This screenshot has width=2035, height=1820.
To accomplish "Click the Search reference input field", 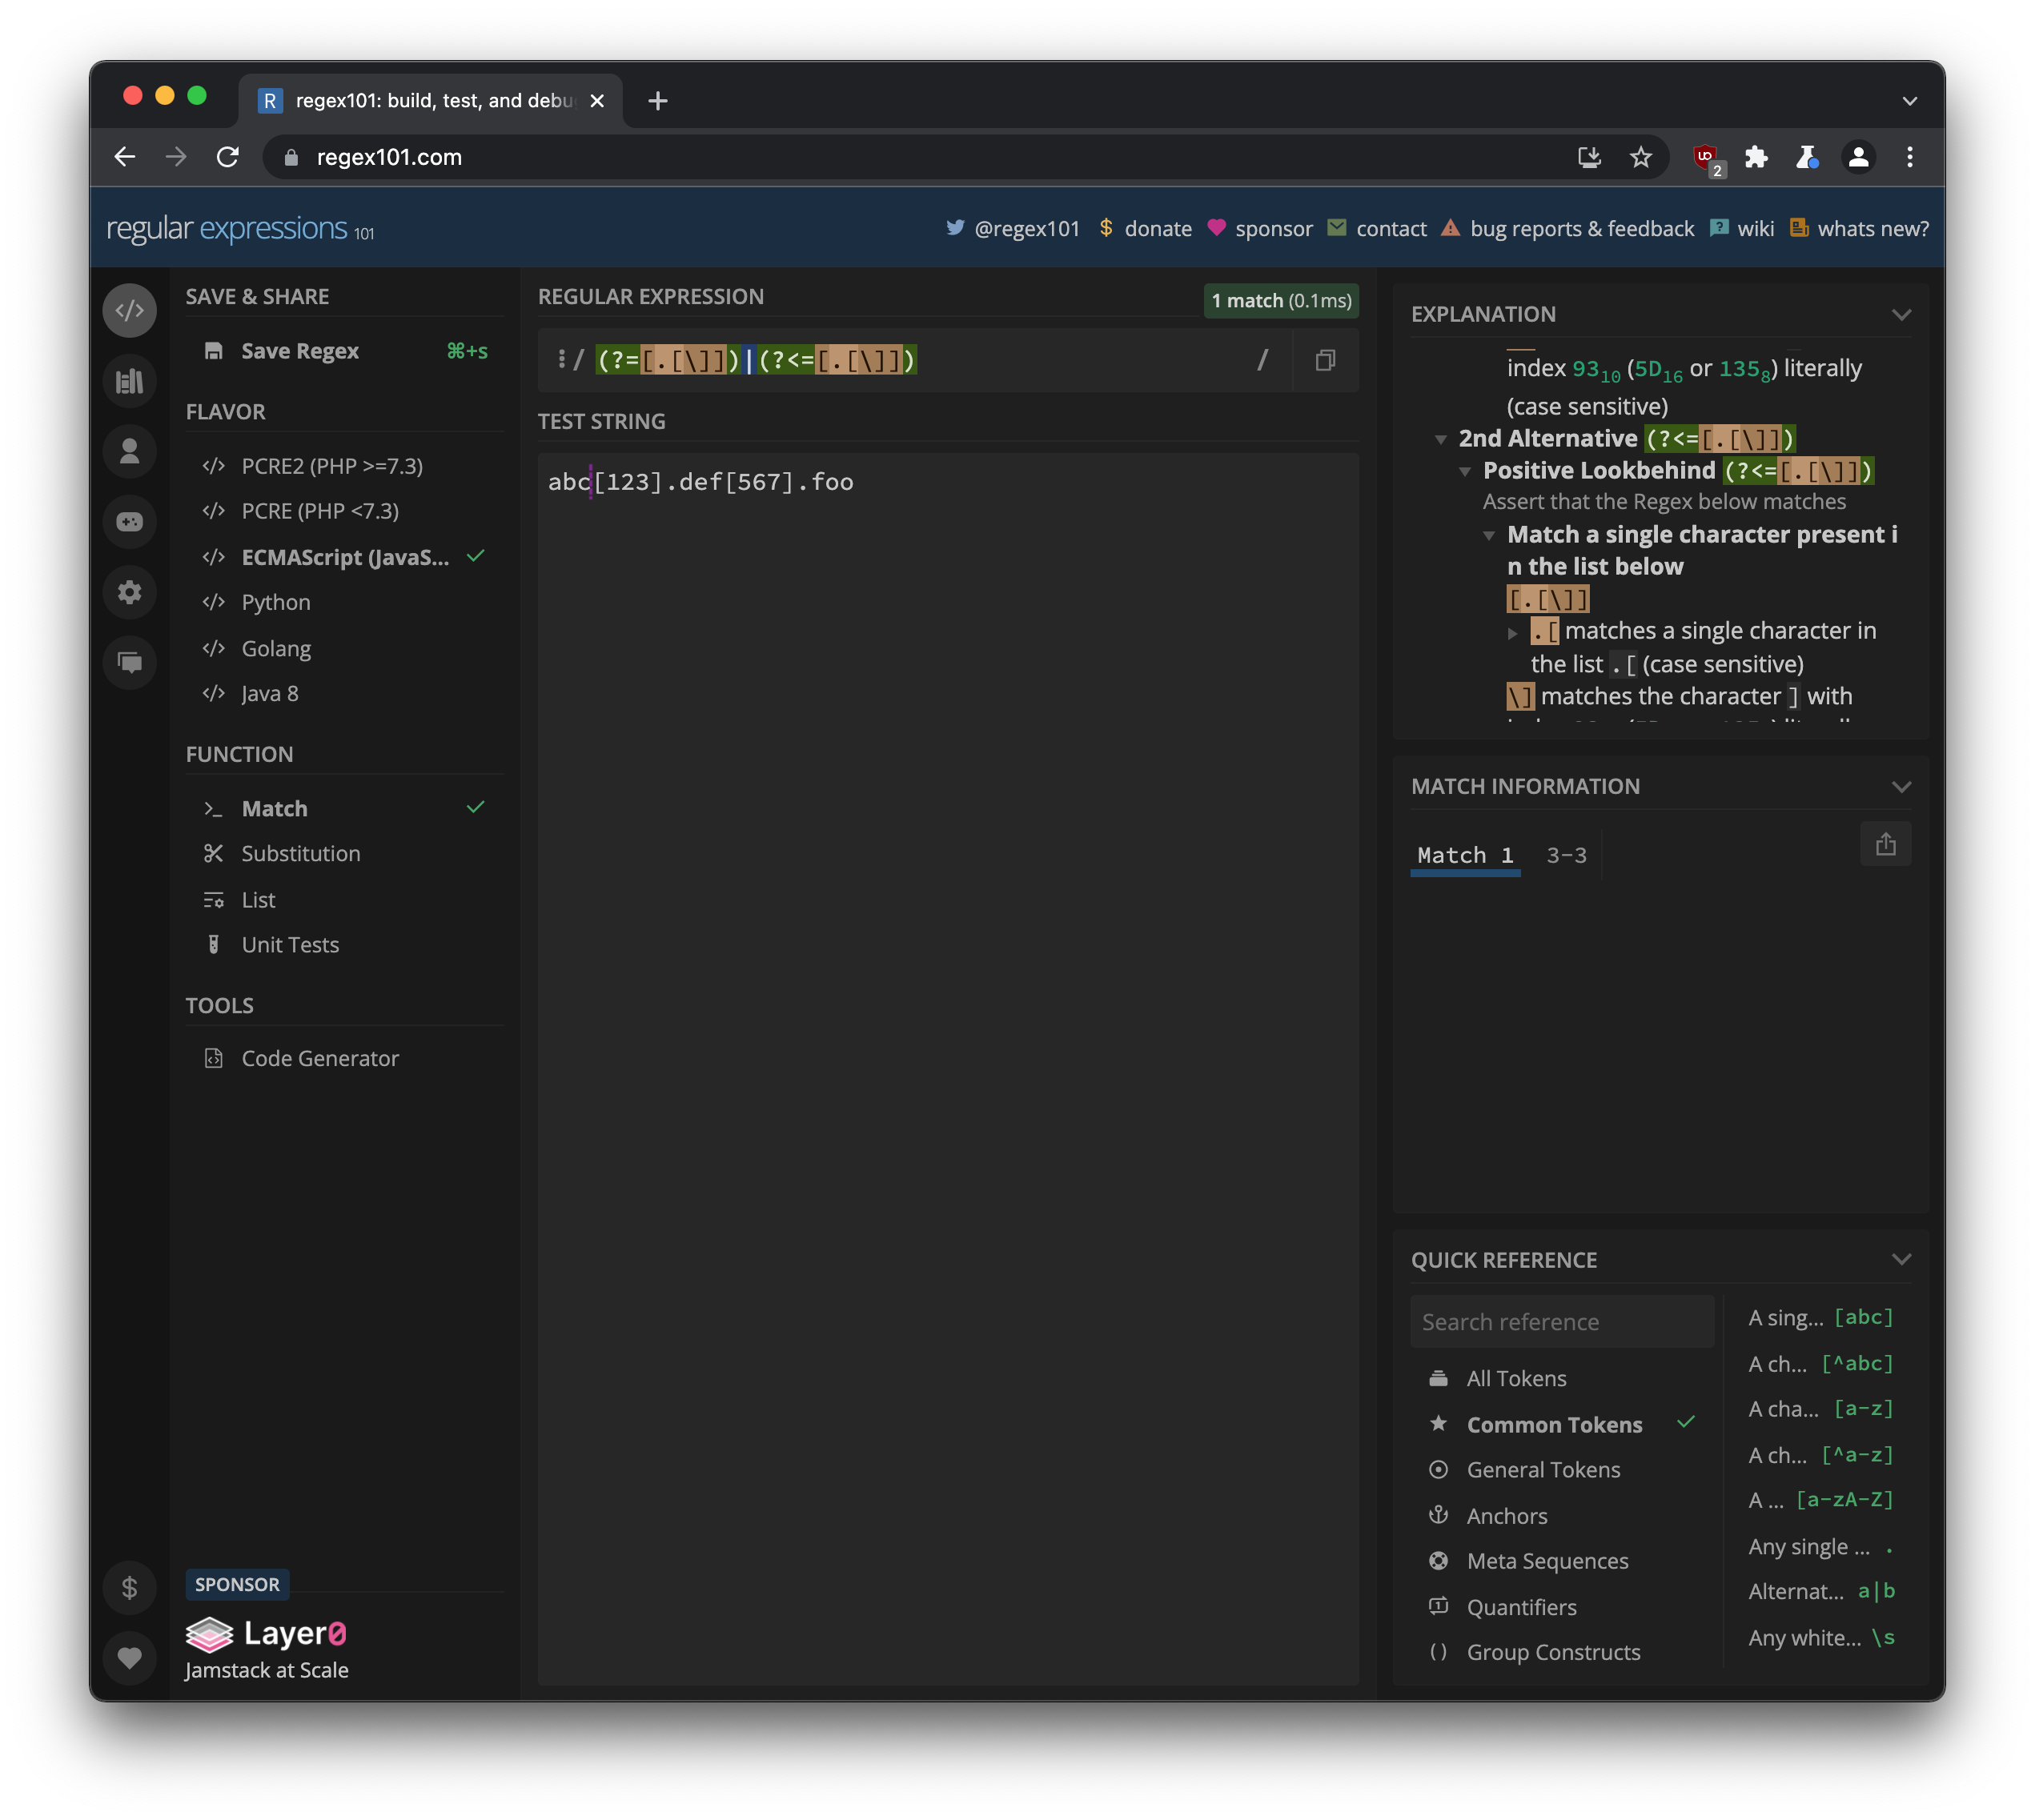I will [1561, 1322].
